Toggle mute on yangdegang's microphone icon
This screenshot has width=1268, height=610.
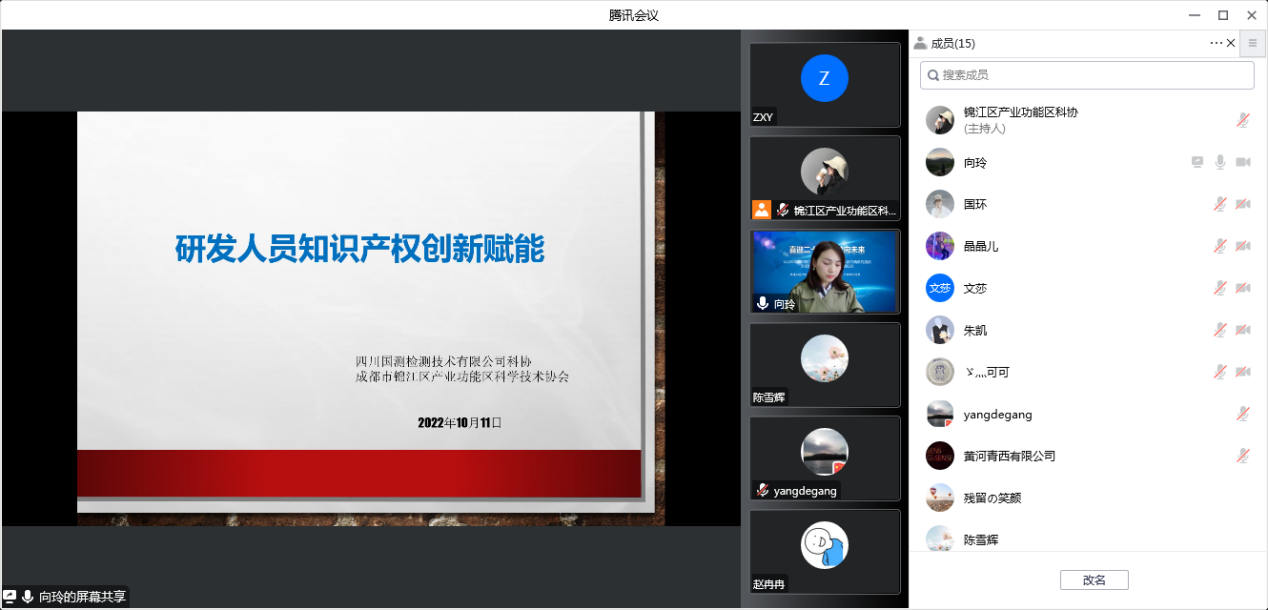coord(1242,413)
